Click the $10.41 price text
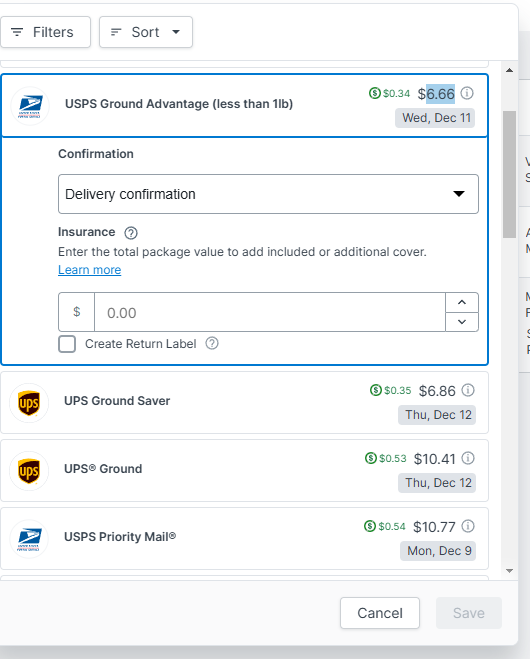 [x=435, y=459]
